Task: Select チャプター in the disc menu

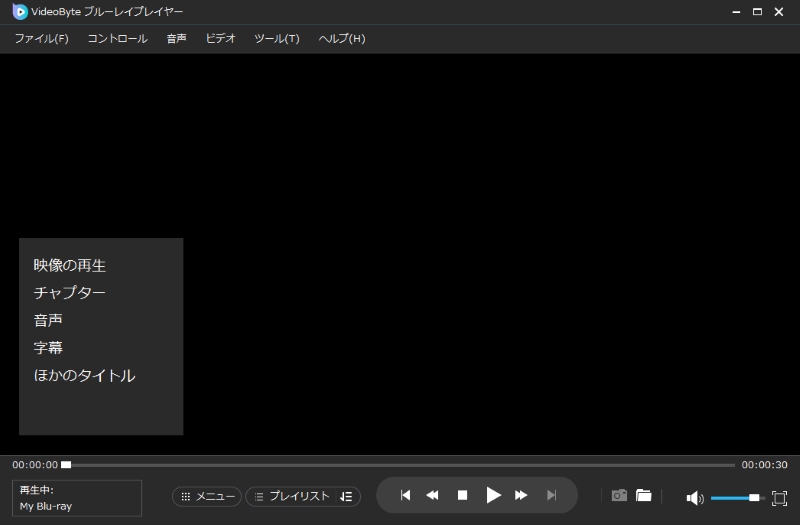Action: coord(69,293)
